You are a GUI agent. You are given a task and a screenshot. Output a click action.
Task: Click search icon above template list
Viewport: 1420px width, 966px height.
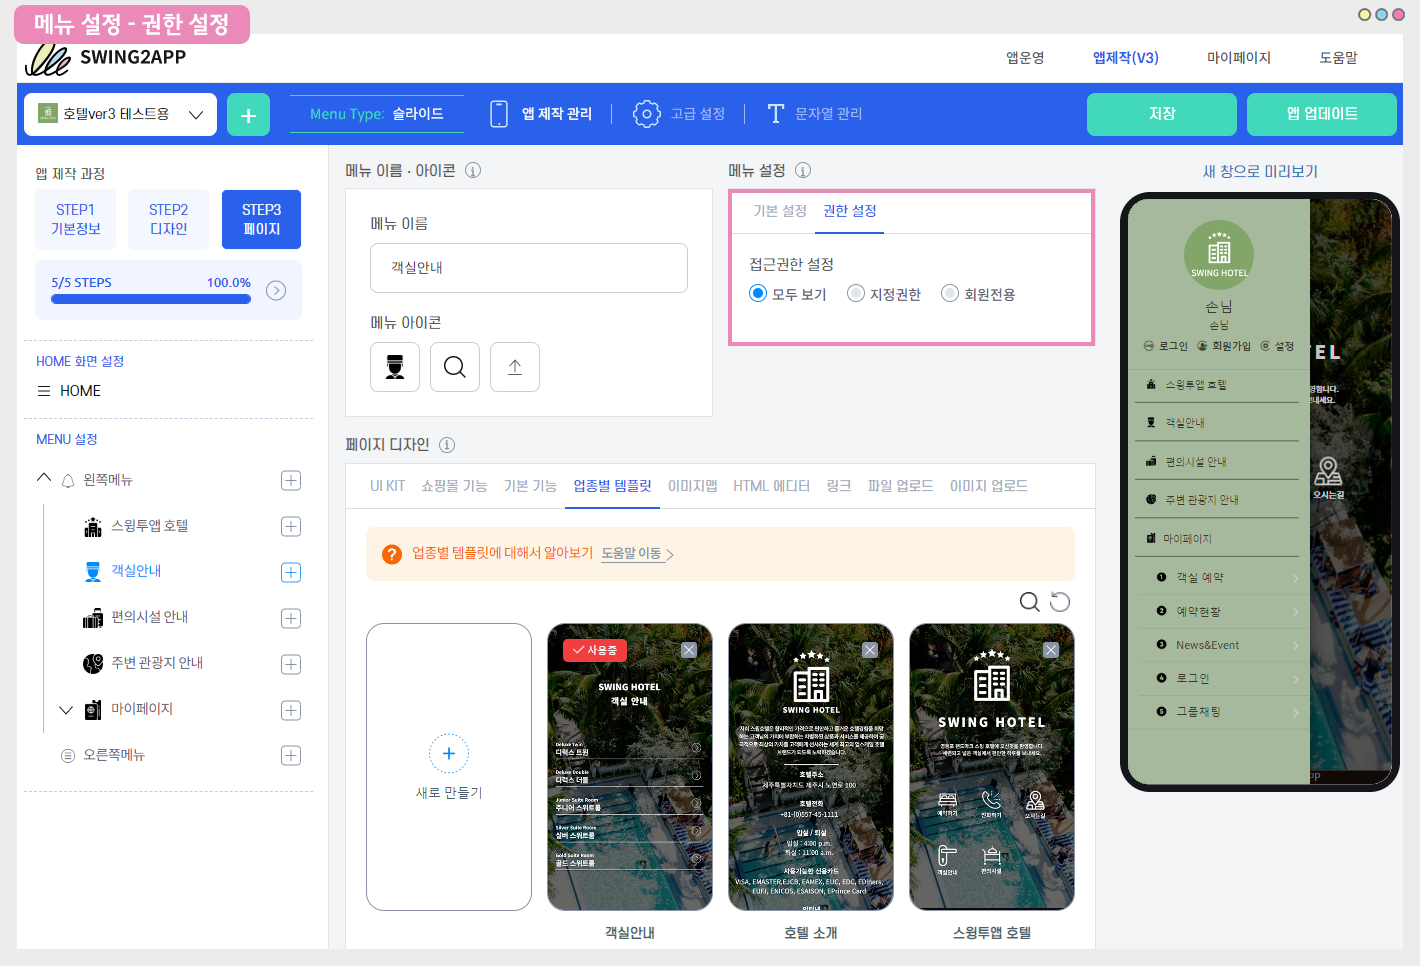point(1029,601)
